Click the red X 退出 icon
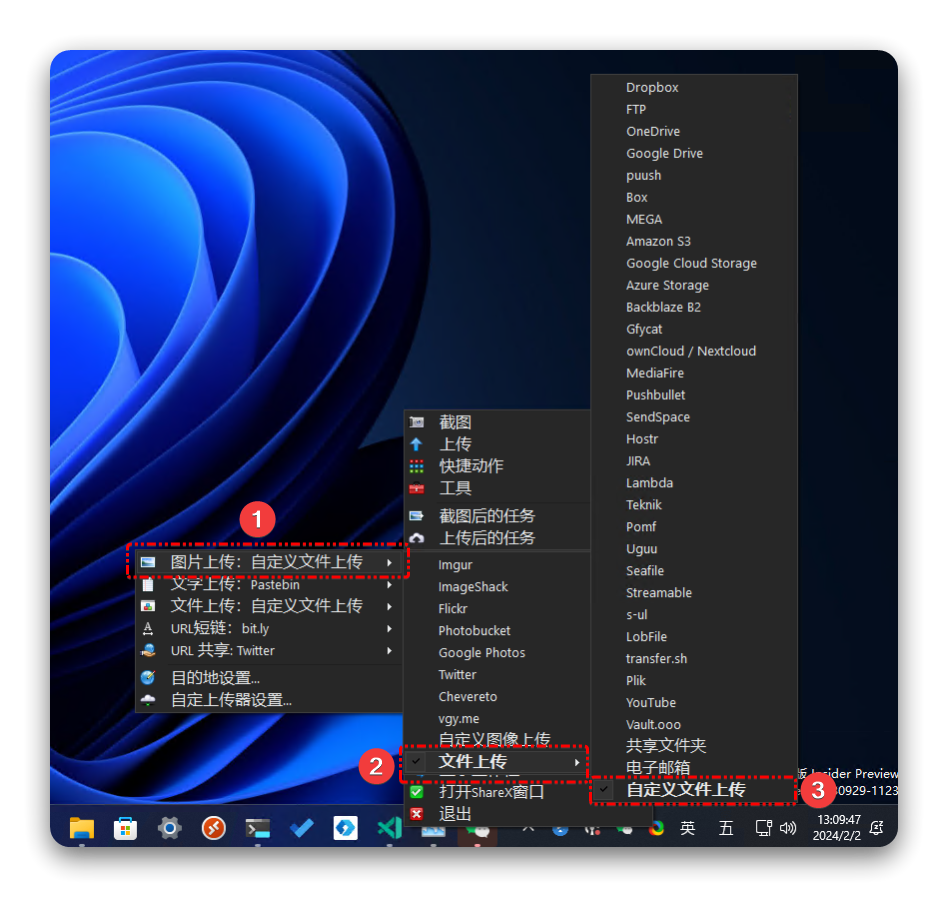948x897 pixels. (417, 814)
